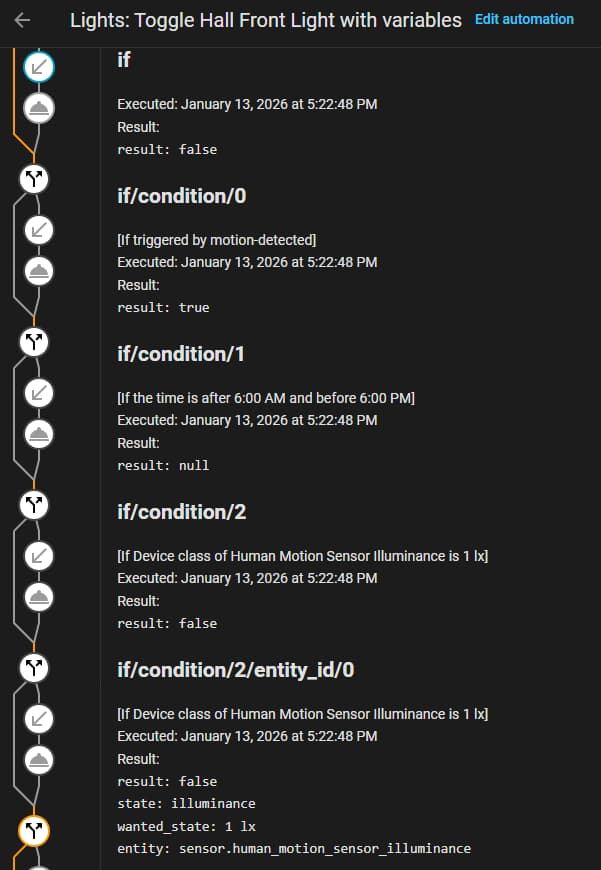
Task: Click the arrow node beside the 6:00 AM time condition
Action: pyautogui.click(x=38, y=391)
